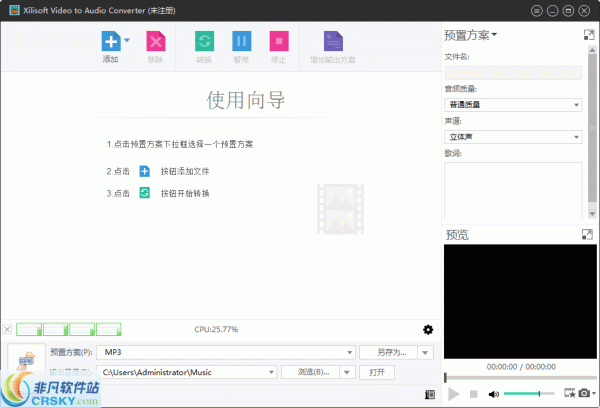600x408 pixels.
Task: Expand the preview panel with its arrow icon
Action: (x=587, y=234)
